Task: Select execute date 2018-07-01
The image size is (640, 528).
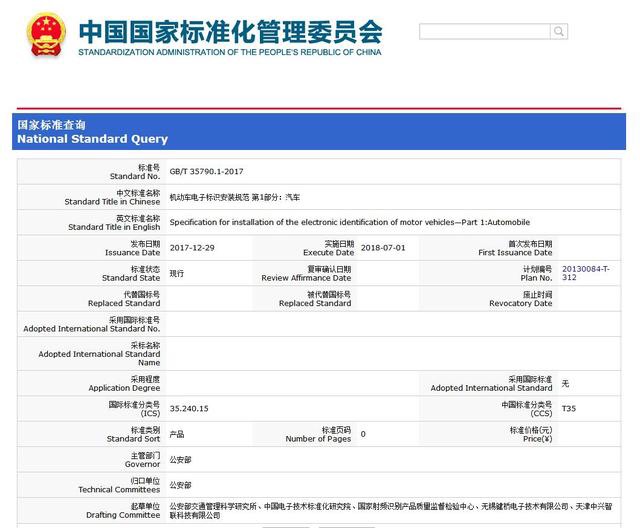Action: coord(383,248)
